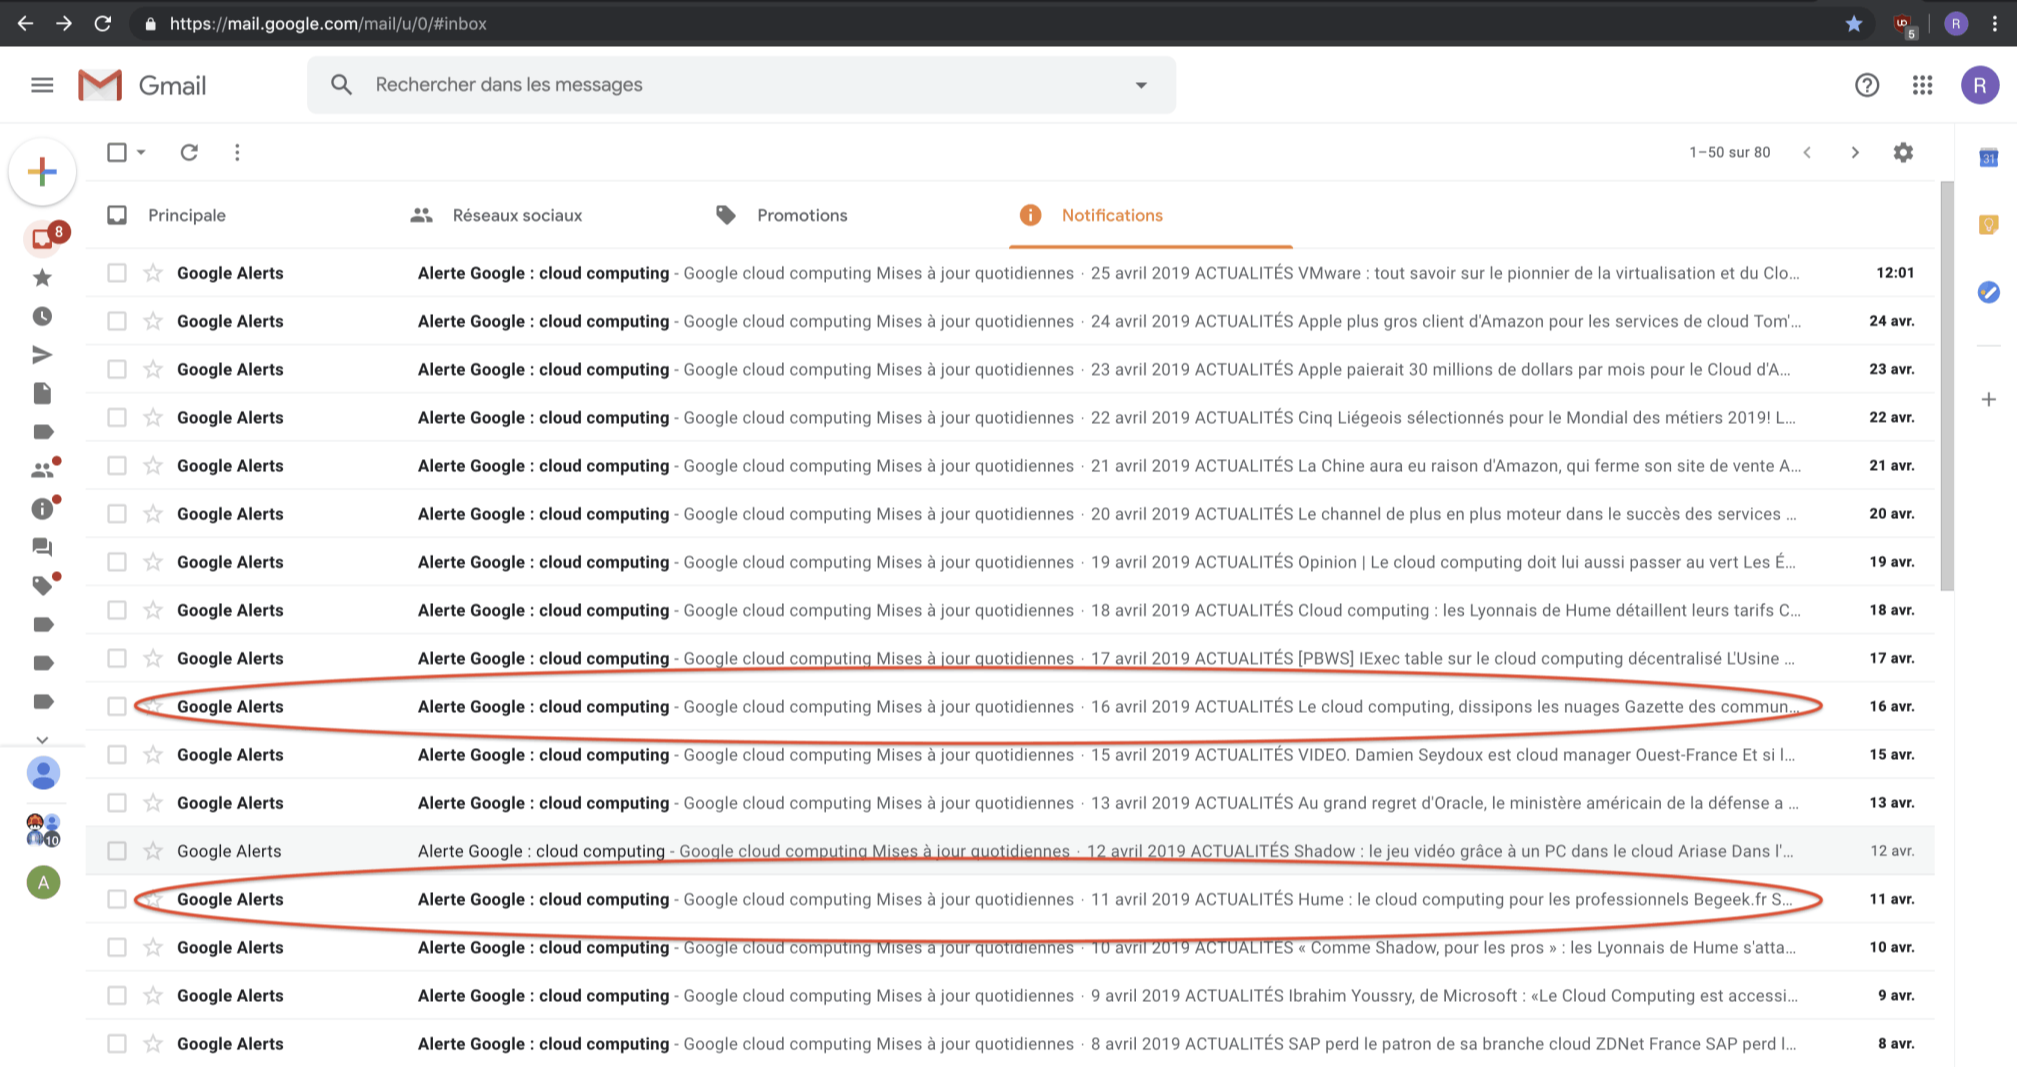This screenshot has width=2017, height=1067.
Task: Click the Compose plus button
Action: [42, 171]
